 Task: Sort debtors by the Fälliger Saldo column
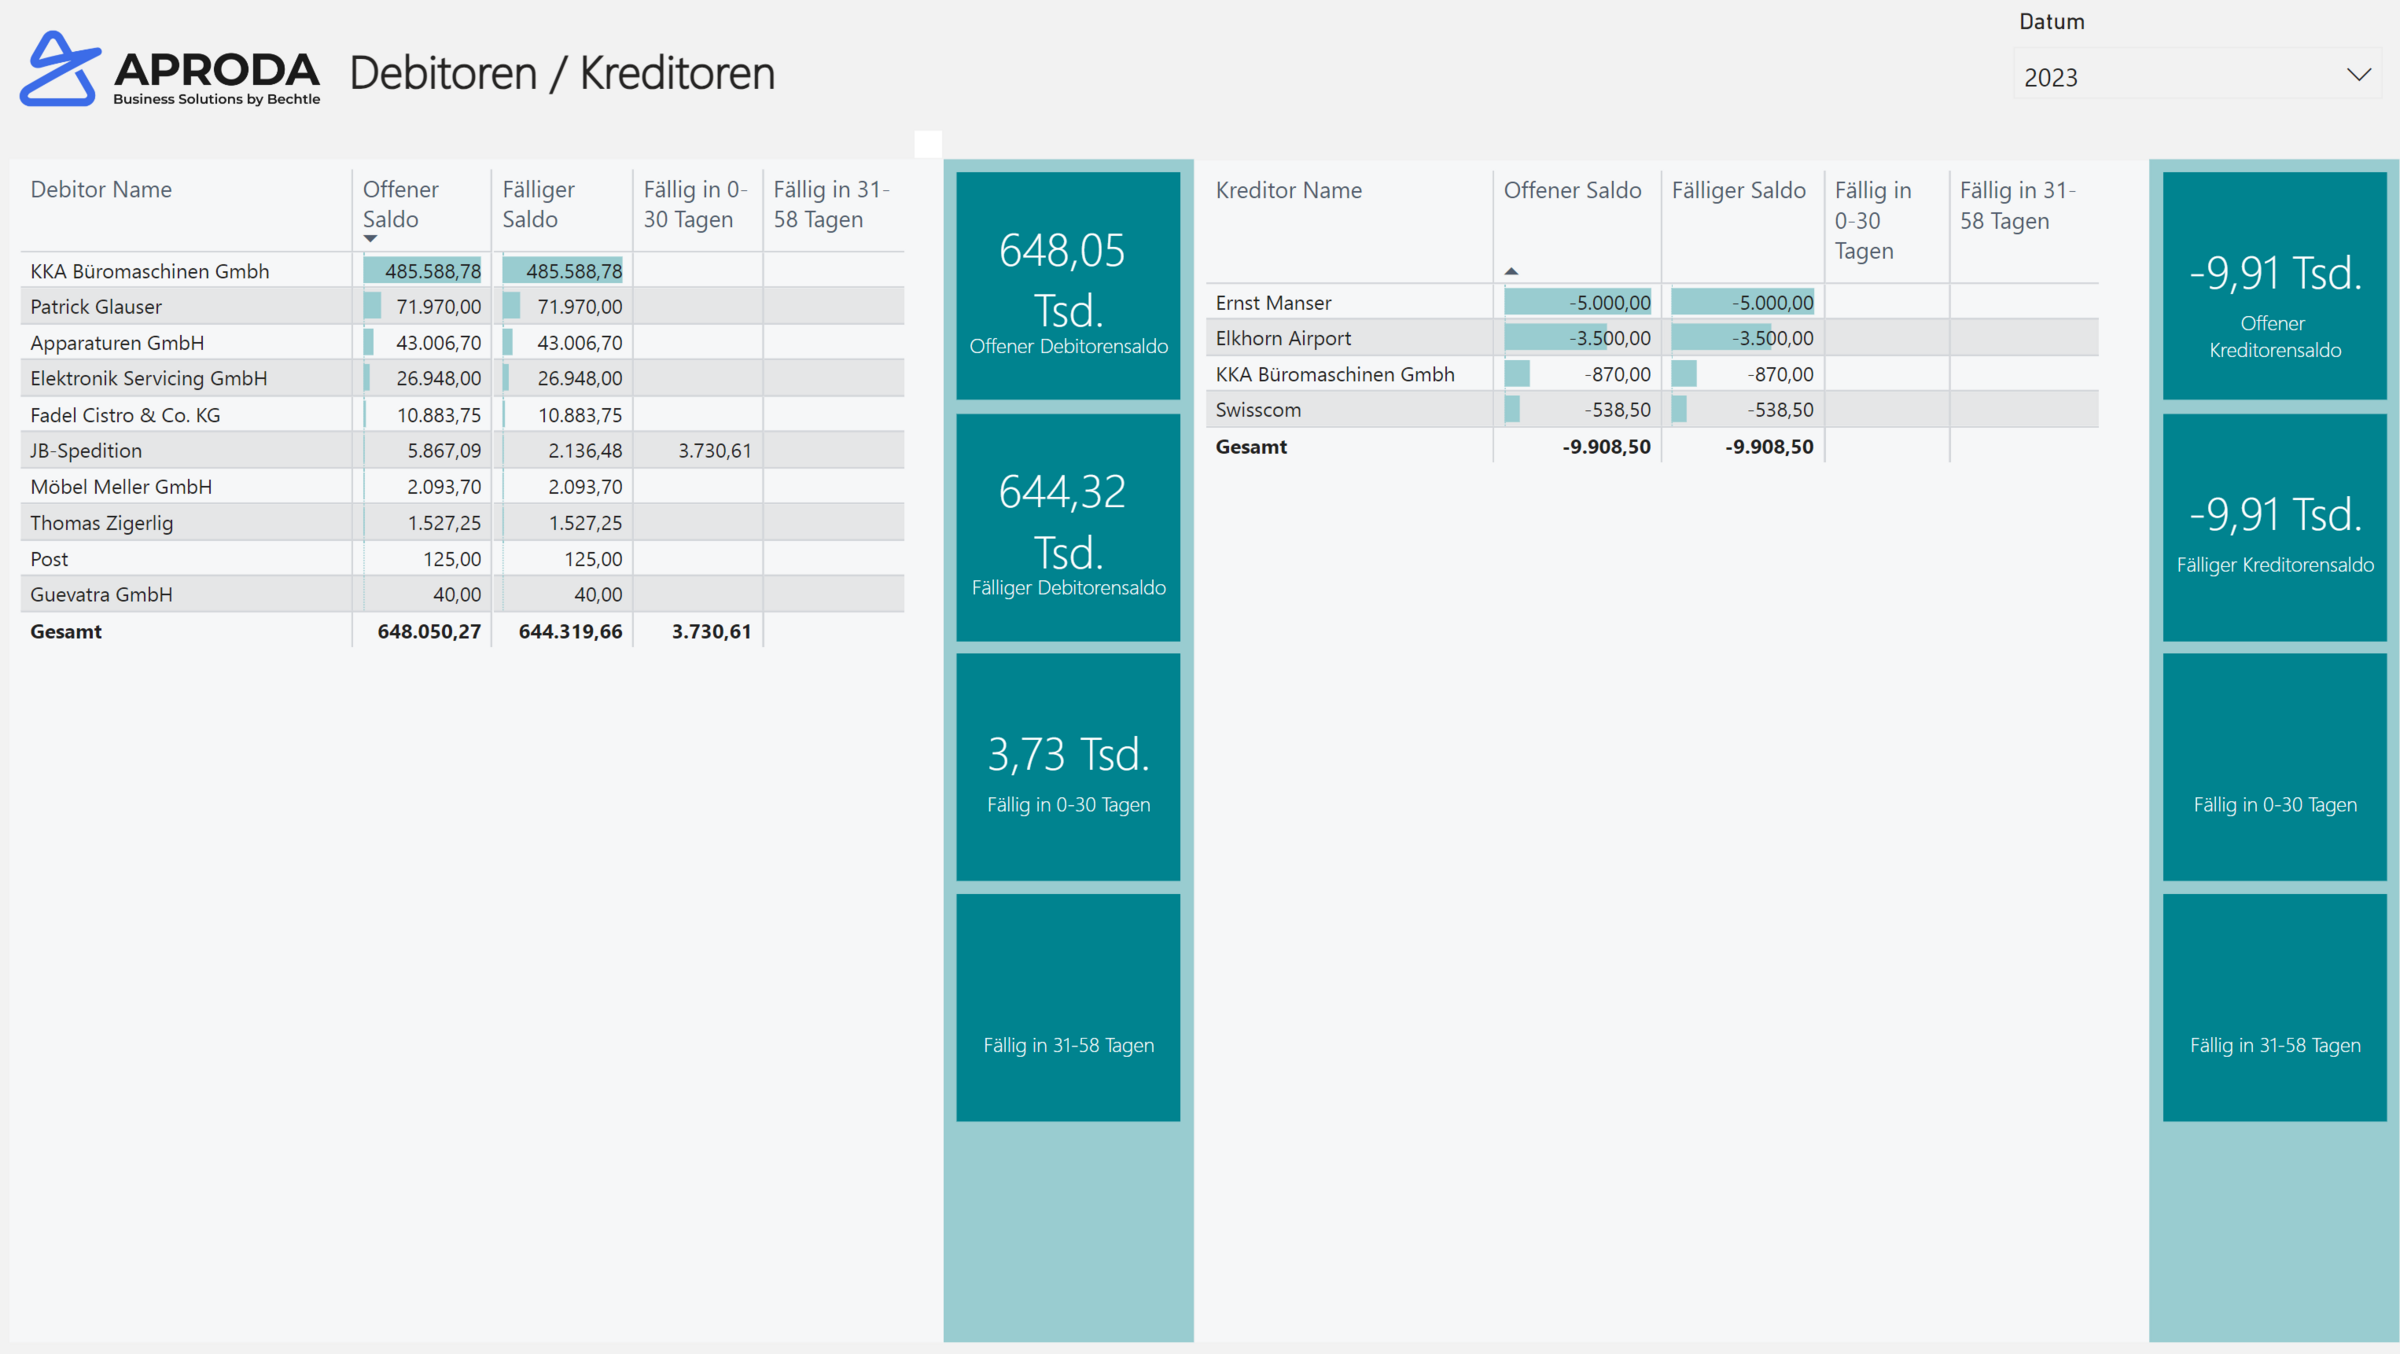pos(540,205)
